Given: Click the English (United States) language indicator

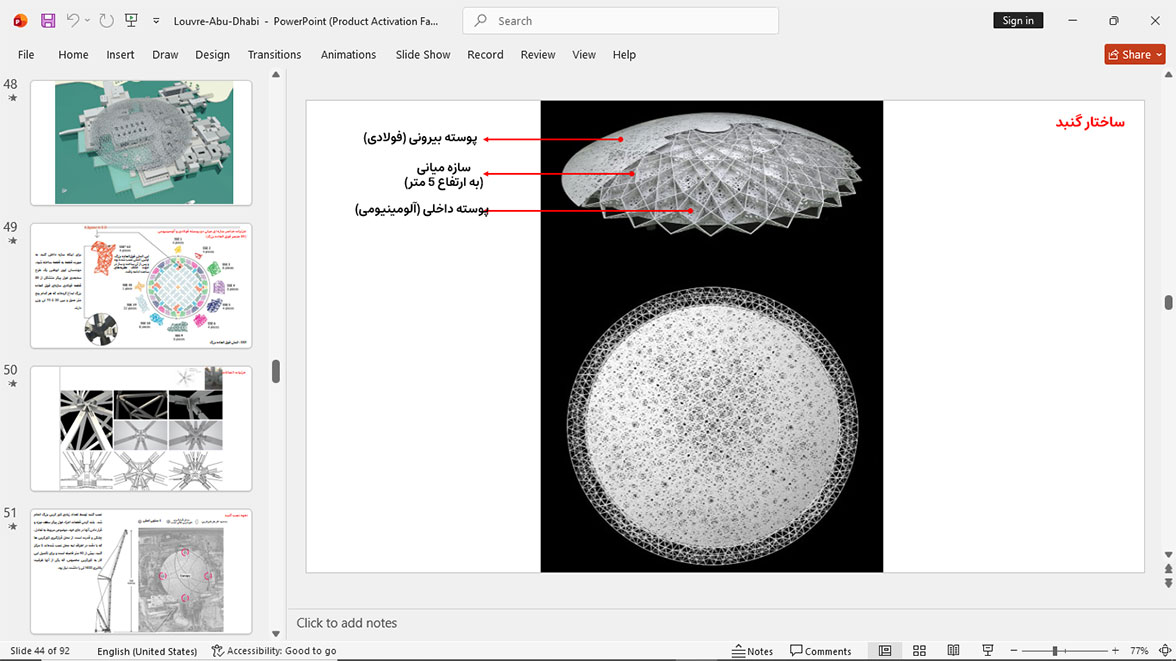Looking at the screenshot, I should coord(147,651).
